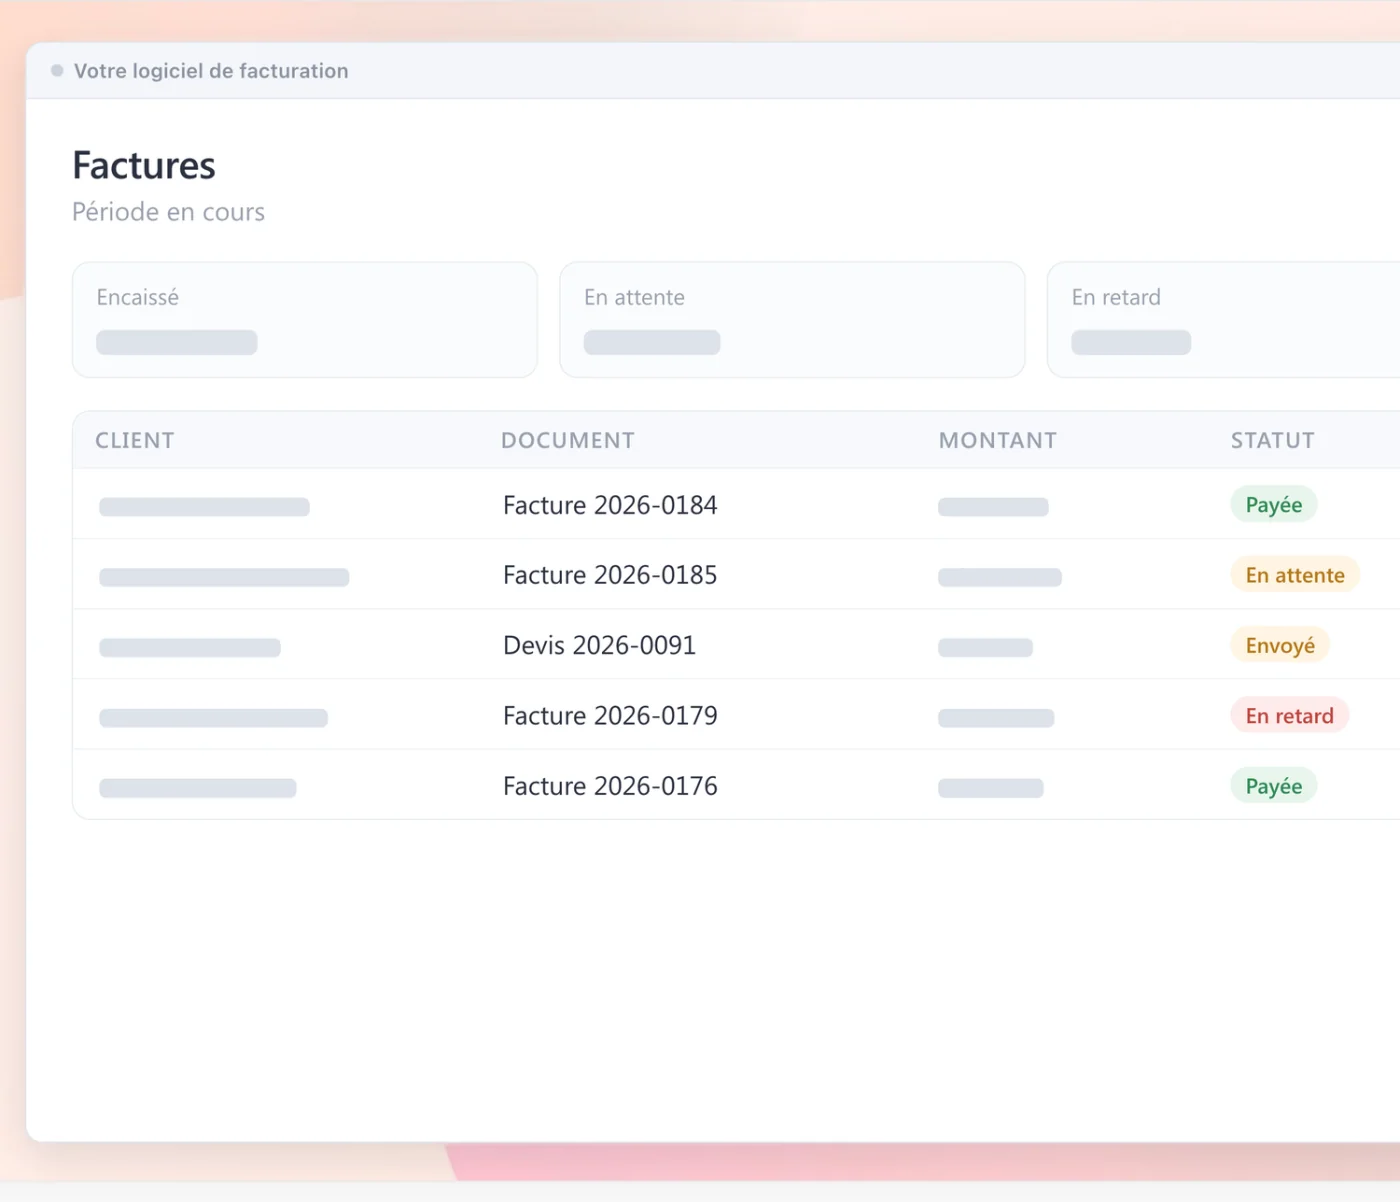Open Facture 2026-0185
Screen dimensions: 1400x1202
610,575
